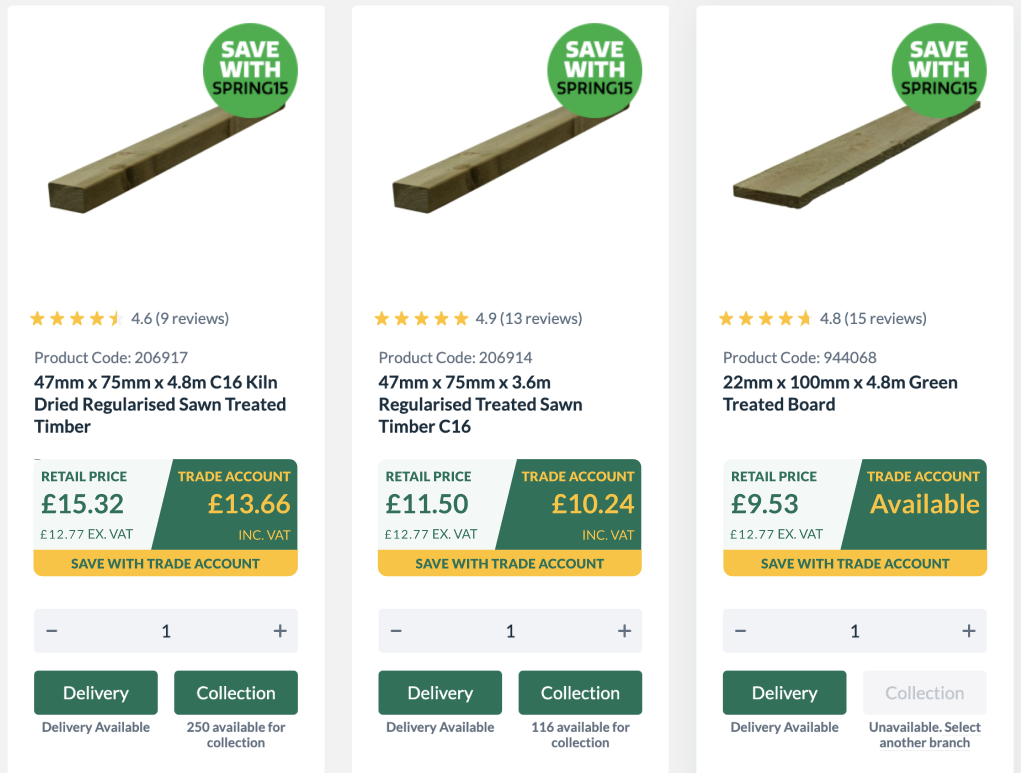This screenshot has height=773, width=1021.
Task: Choose Collection for the 3.6m C16 timber
Action: (580, 692)
